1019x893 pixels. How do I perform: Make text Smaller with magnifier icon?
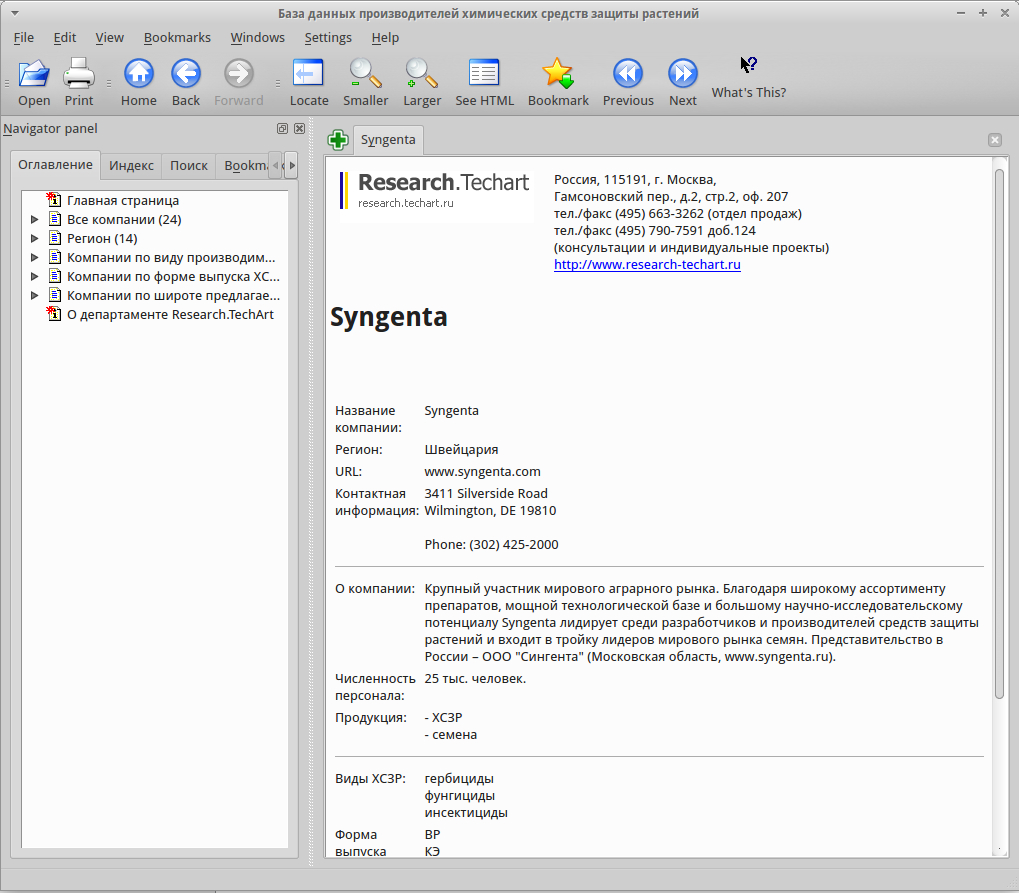pyautogui.click(x=365, y=73)
